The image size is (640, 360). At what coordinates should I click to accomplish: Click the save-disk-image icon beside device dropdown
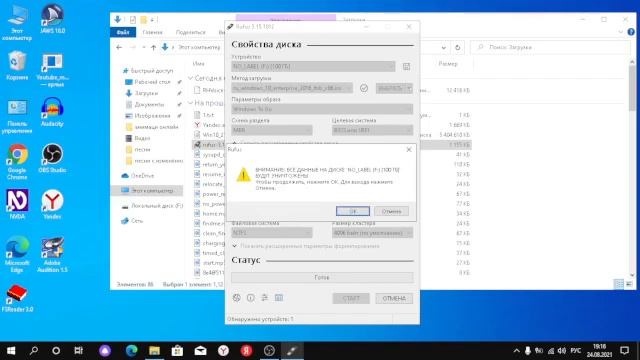406,67
